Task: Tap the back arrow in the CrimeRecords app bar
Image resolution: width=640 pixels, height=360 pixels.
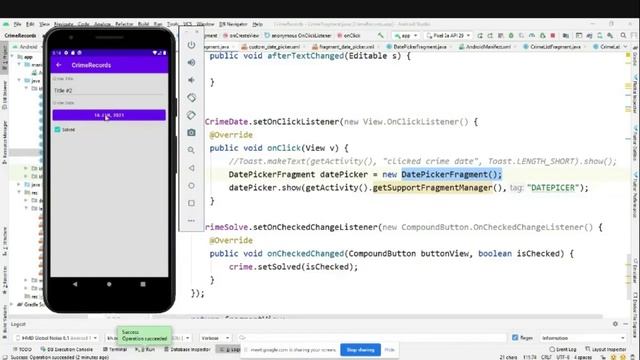Action: (59, 65)
